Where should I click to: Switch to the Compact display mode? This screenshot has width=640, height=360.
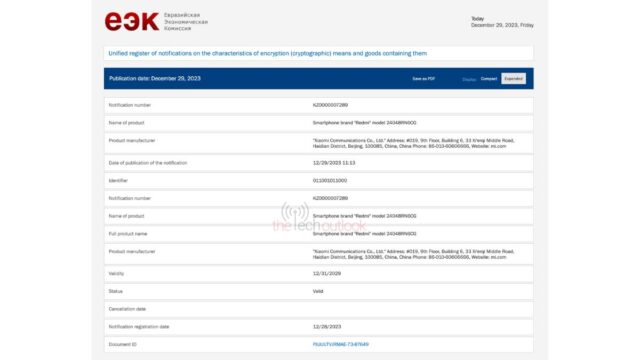pyautogui.click(x=489, y=79)
